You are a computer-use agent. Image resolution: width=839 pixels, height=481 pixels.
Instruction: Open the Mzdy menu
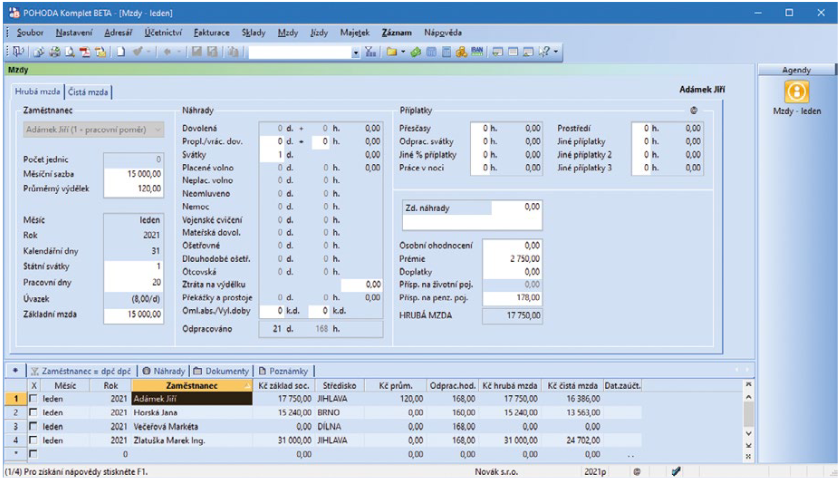pyautogui.click(x=286, y=32)
